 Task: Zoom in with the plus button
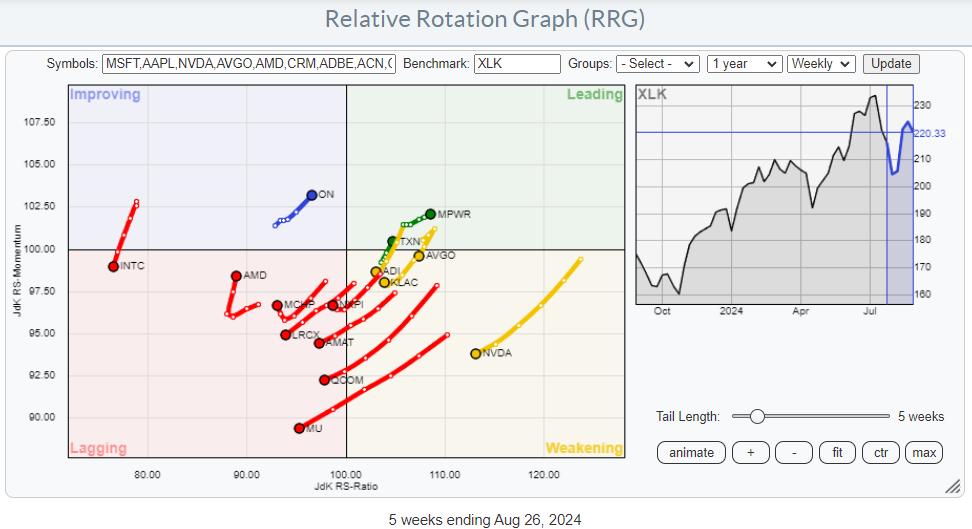point(750,453)
